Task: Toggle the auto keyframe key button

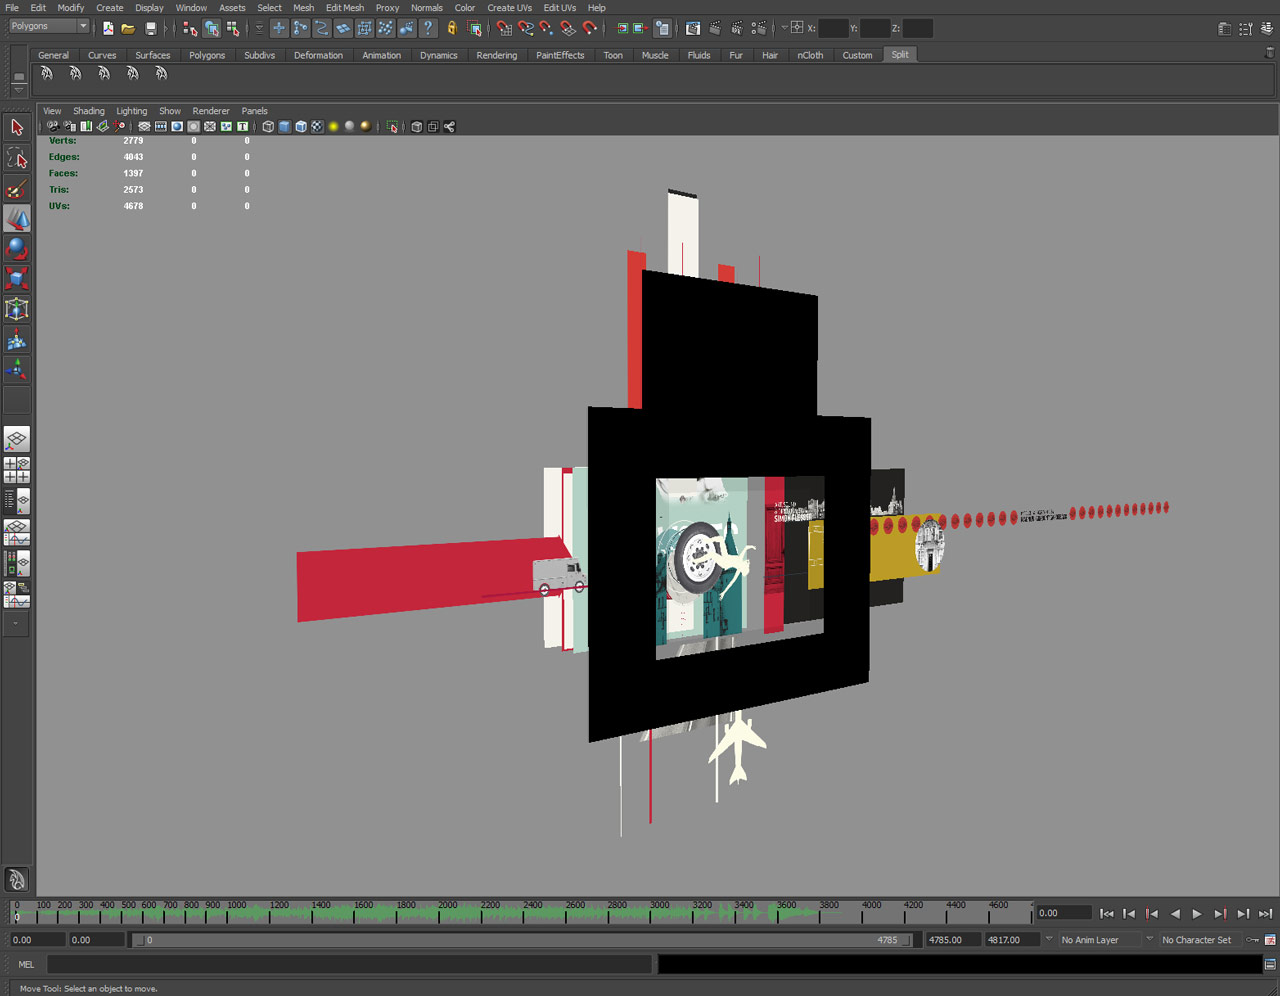Action: tap(1252, 940)
